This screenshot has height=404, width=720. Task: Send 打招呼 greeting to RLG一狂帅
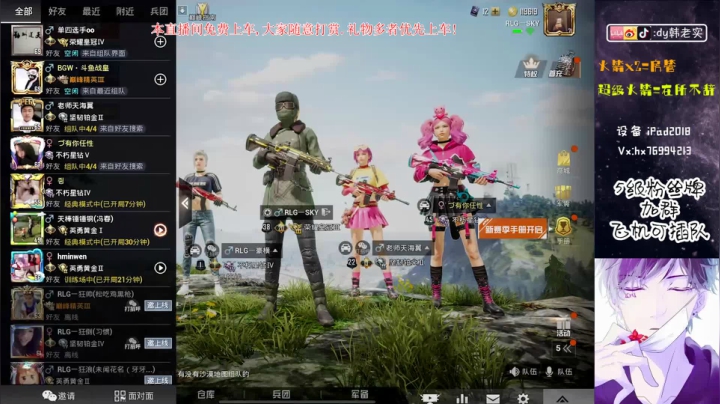tap(132, 306)
